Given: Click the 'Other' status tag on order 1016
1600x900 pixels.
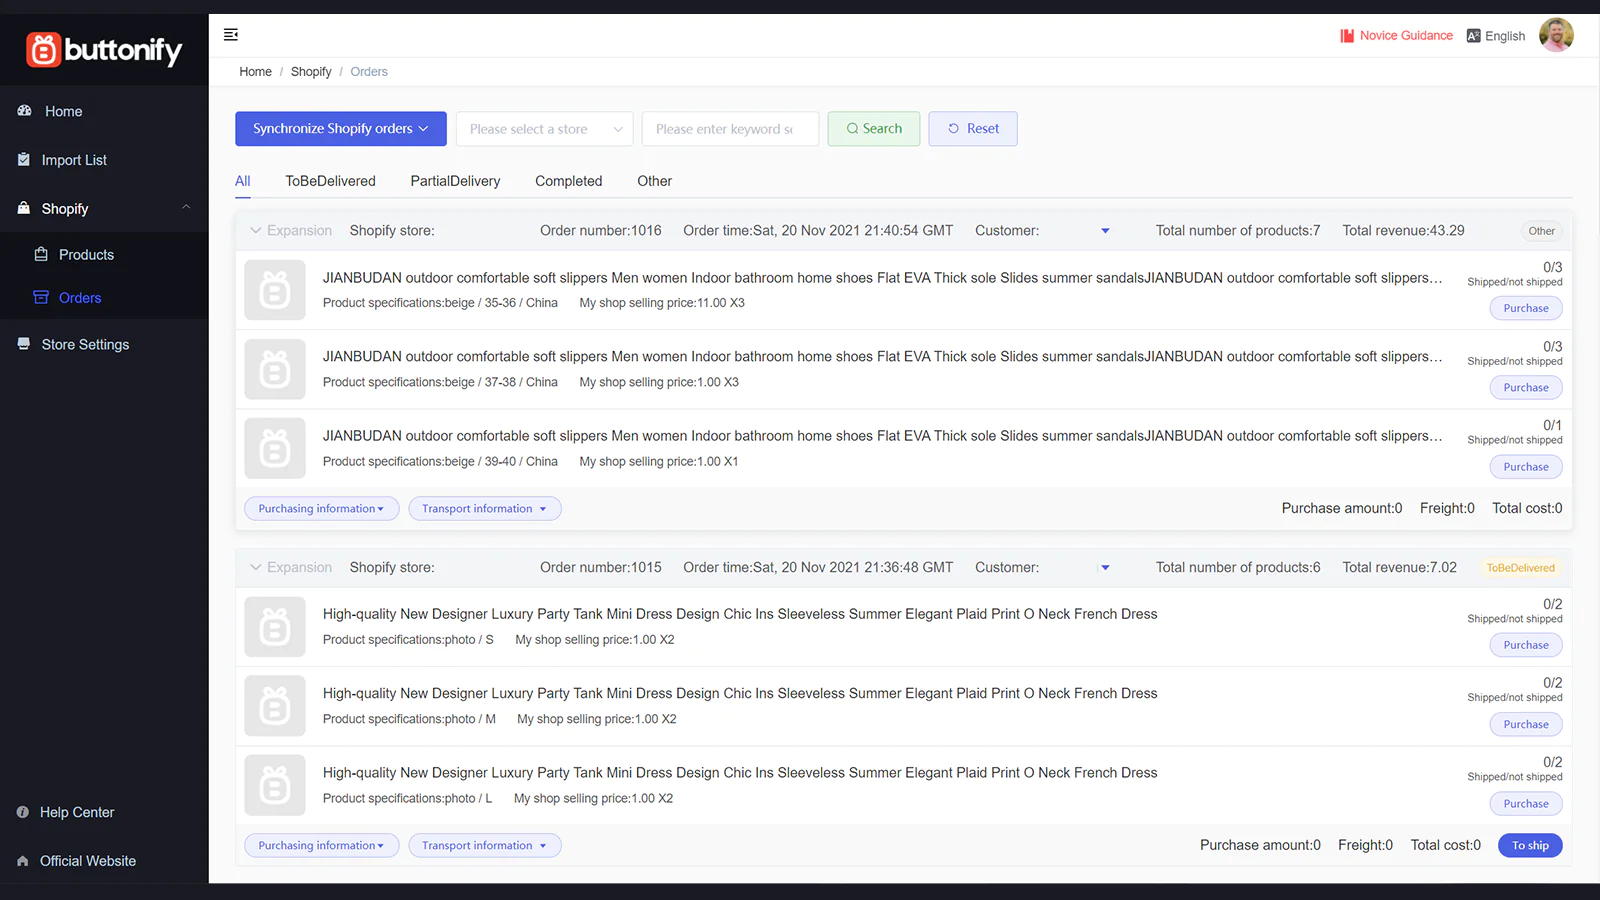Looking at the screenshot, I should tap(1542, 231).
